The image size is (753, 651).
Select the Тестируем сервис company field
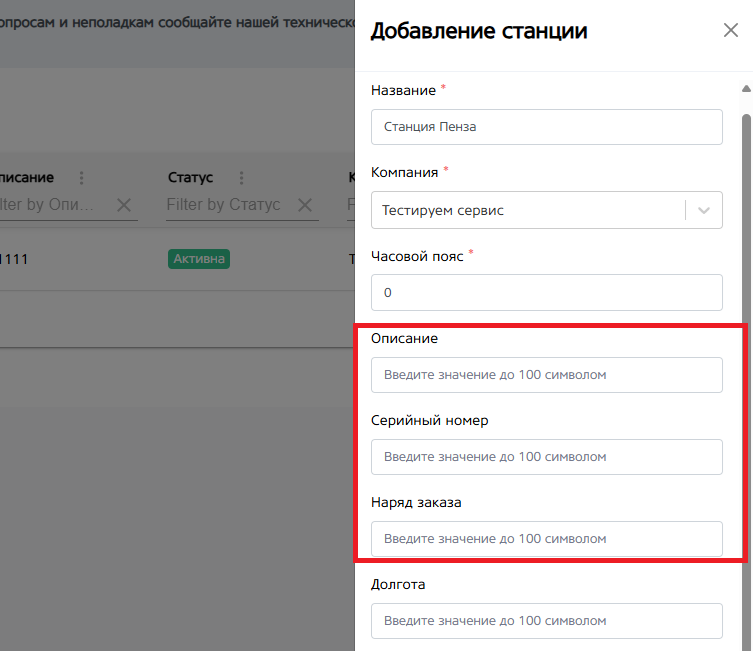[530, 211]
